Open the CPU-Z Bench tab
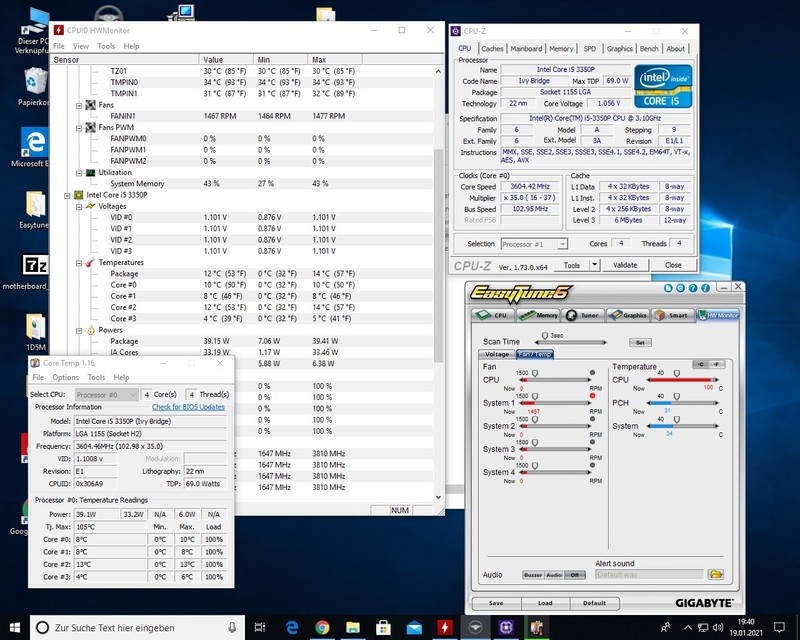This screenshot has width=800, height=640. (x=649, y=48)
